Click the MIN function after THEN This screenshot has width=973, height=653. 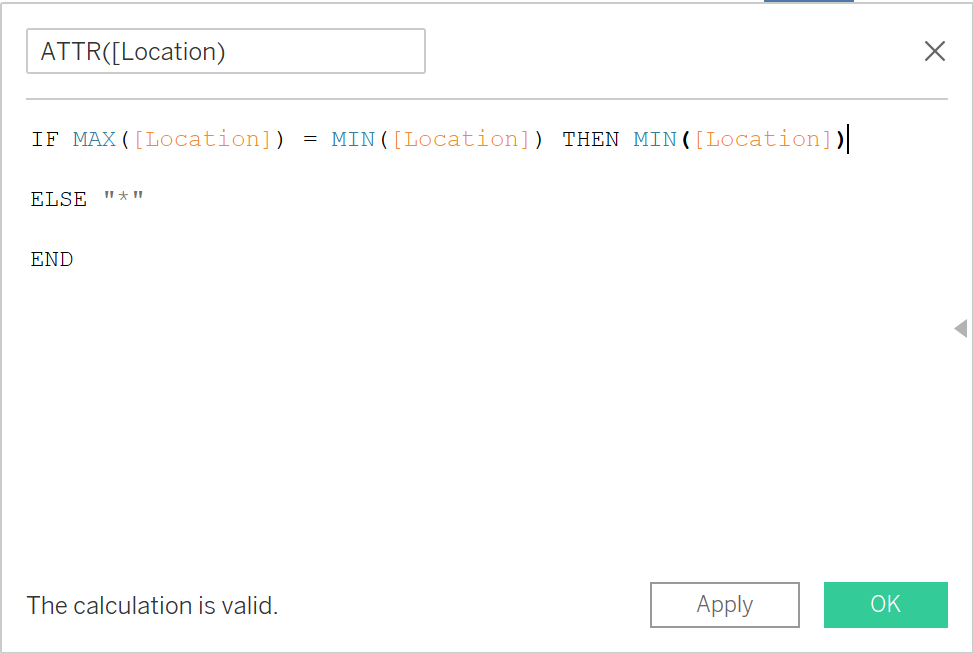[x=655, y=139]
